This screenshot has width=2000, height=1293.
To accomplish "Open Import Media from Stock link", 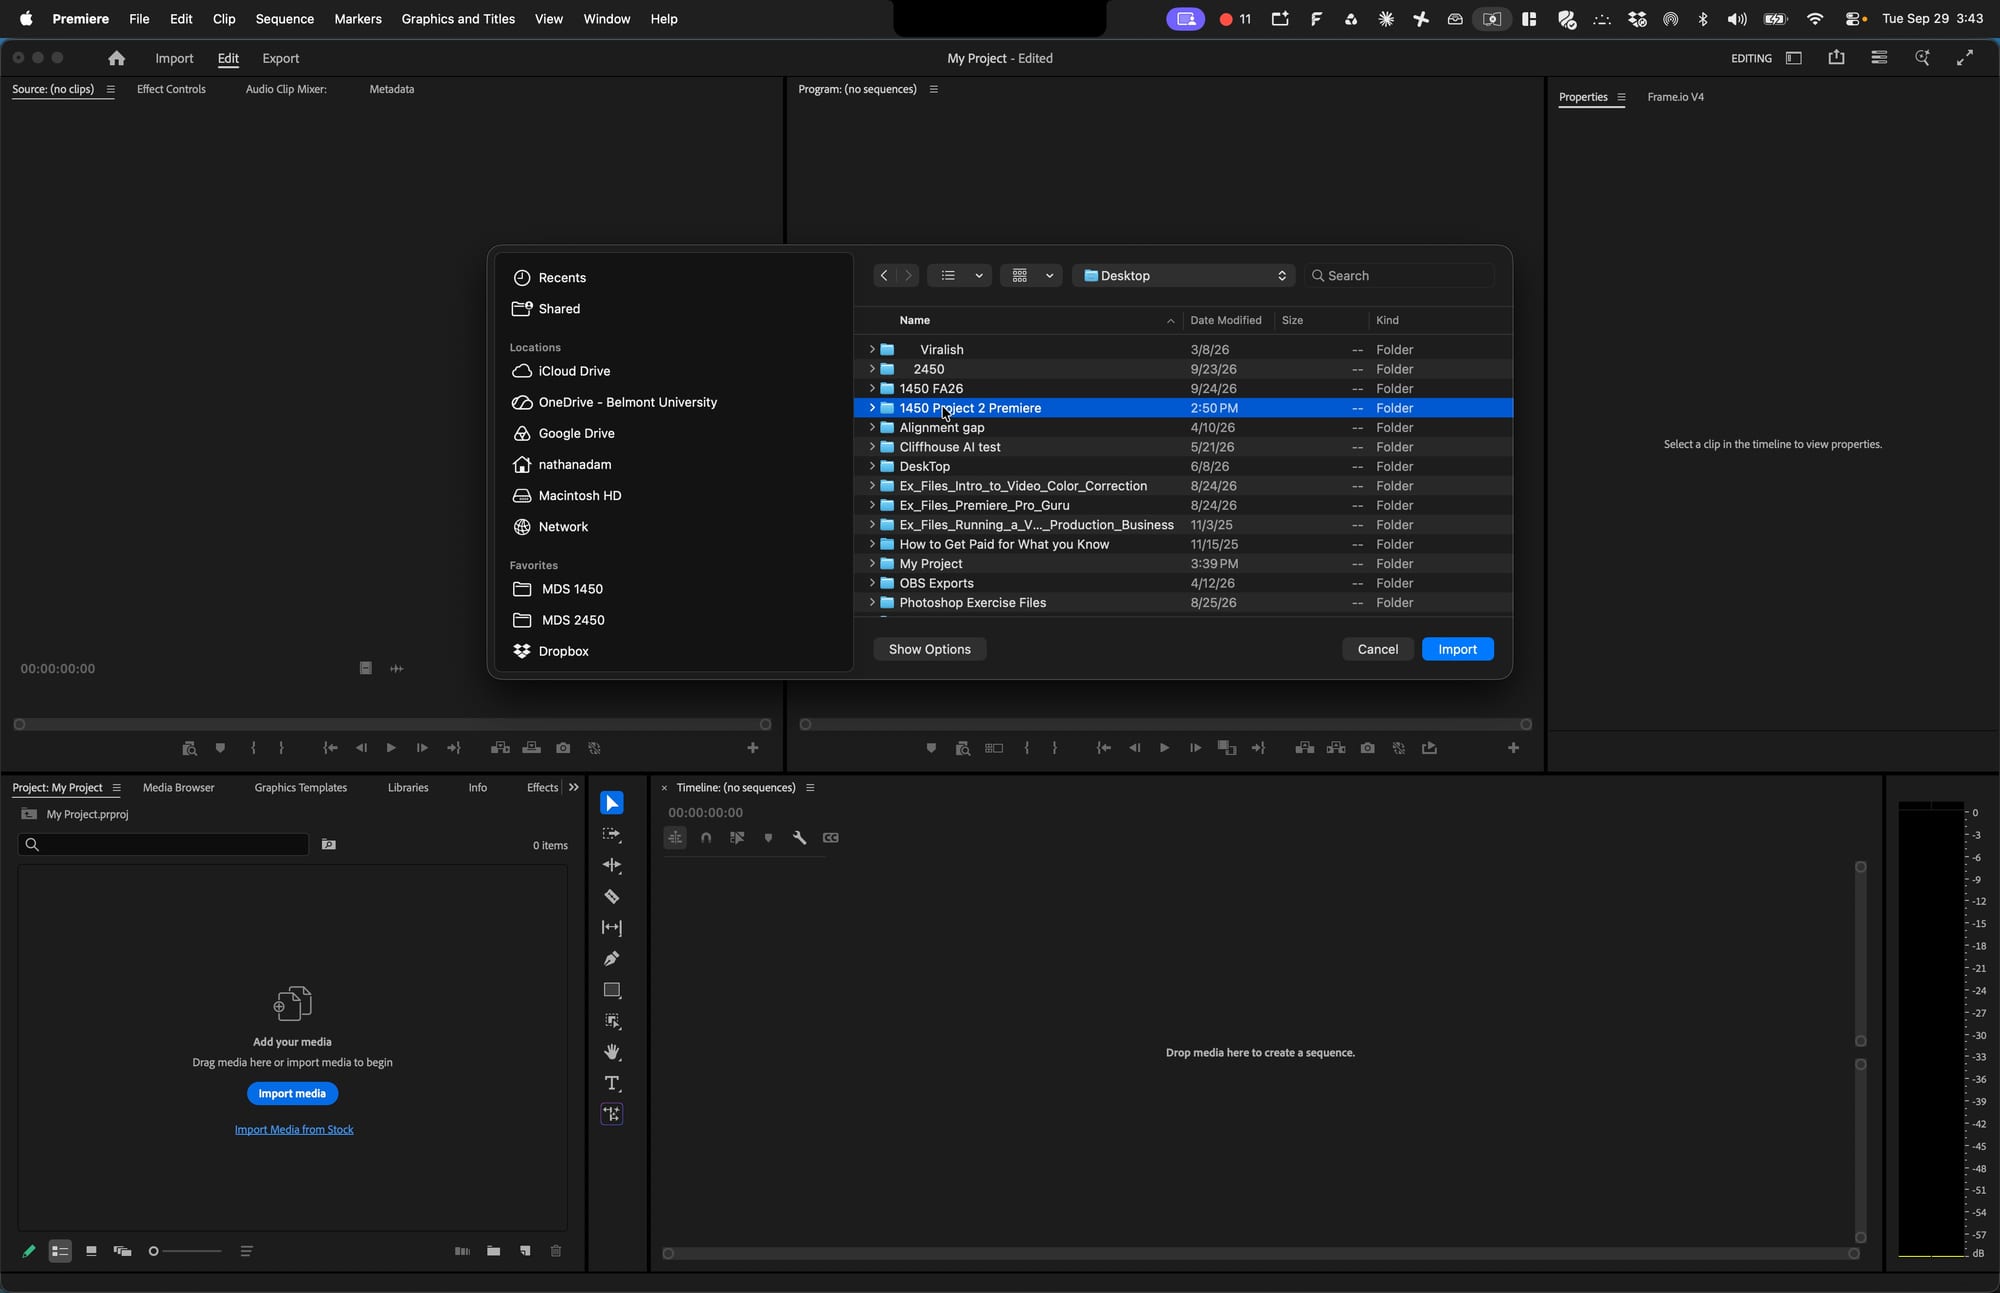I will (294, 1130).
